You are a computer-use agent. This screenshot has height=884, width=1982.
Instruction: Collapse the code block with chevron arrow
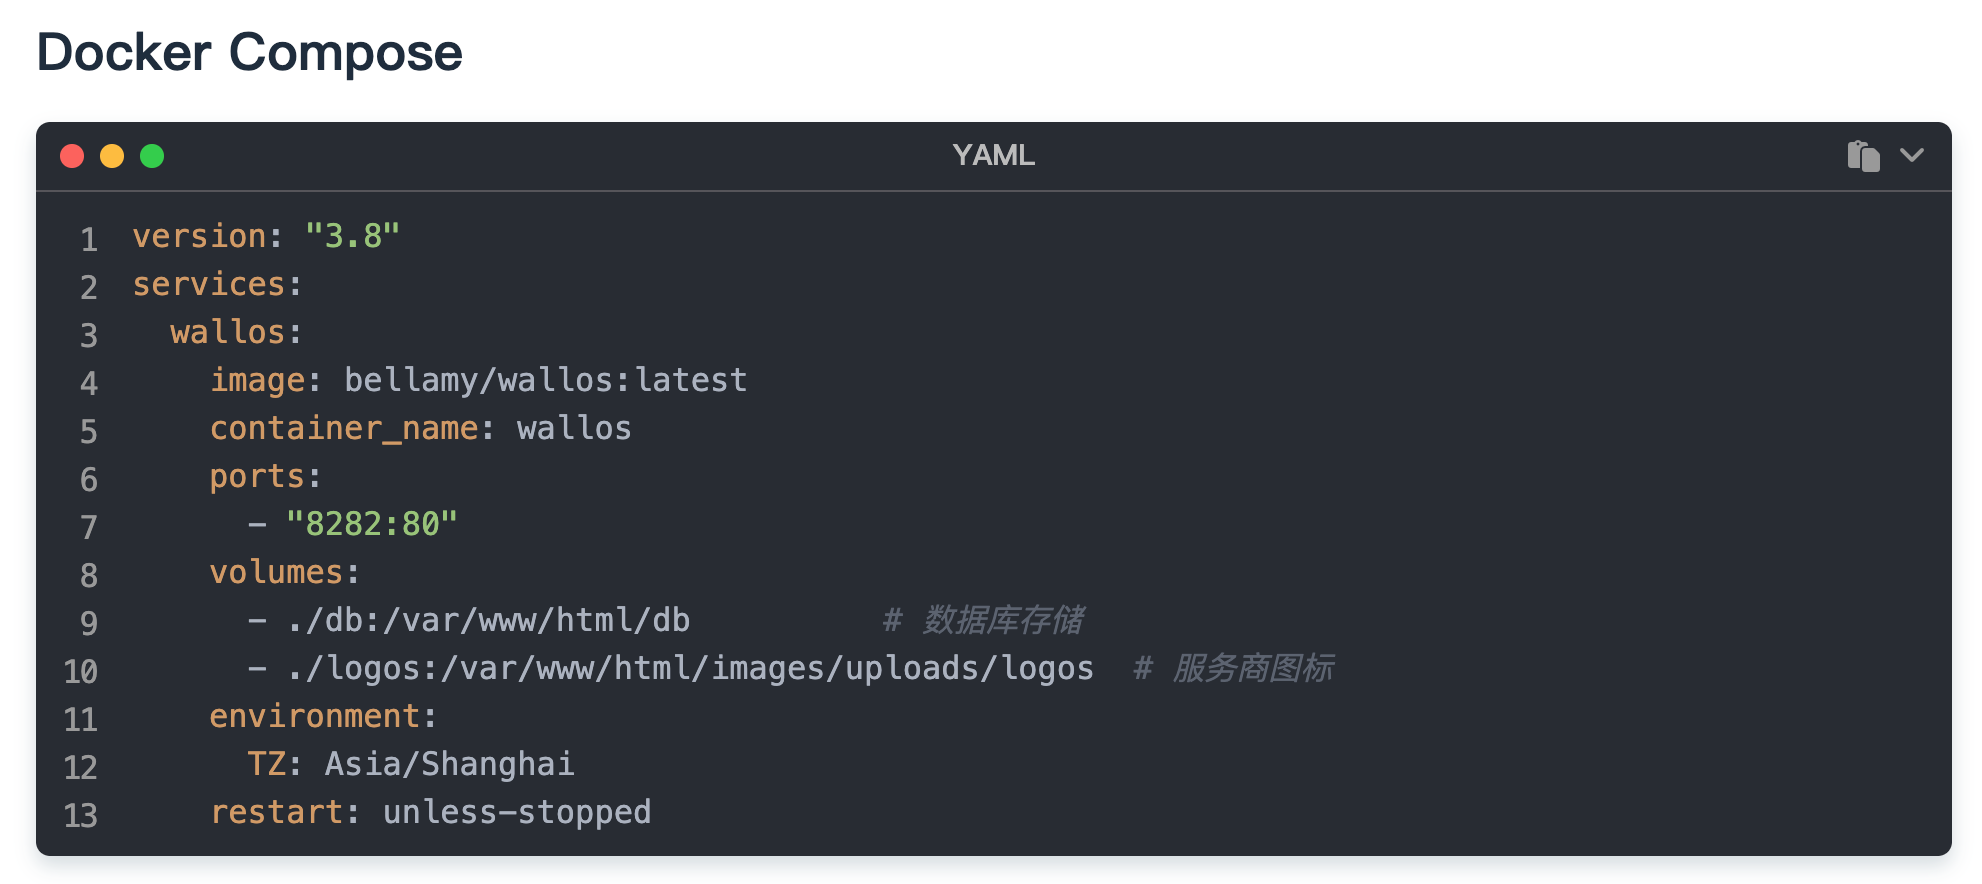coord(1912,155)
